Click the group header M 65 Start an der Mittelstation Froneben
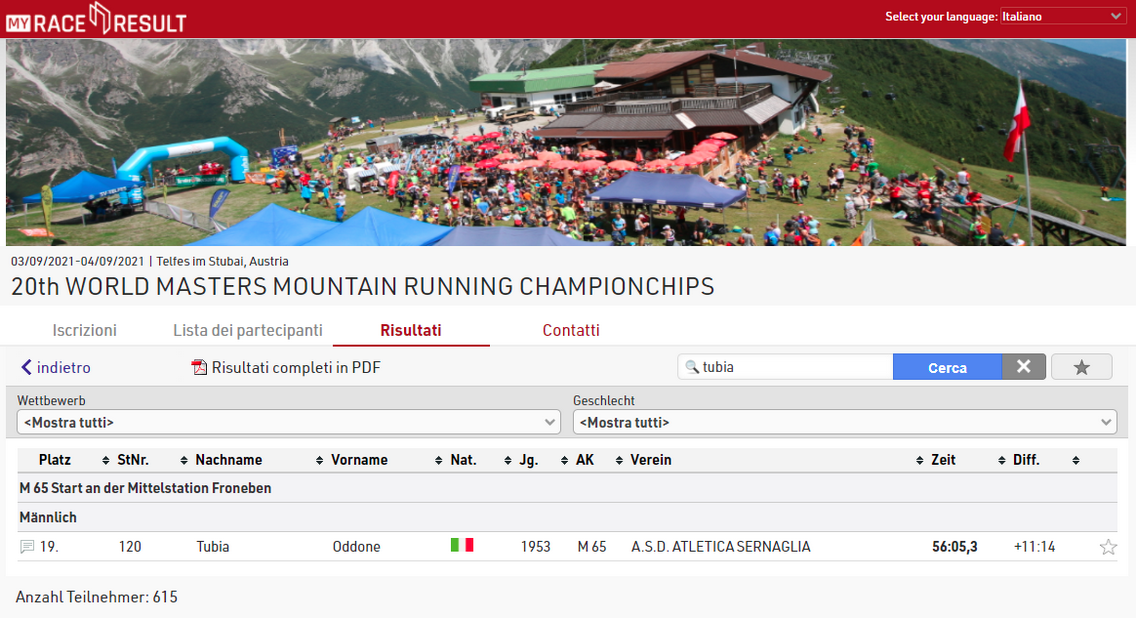This screenshot has width=1136, height=618. 145,488
